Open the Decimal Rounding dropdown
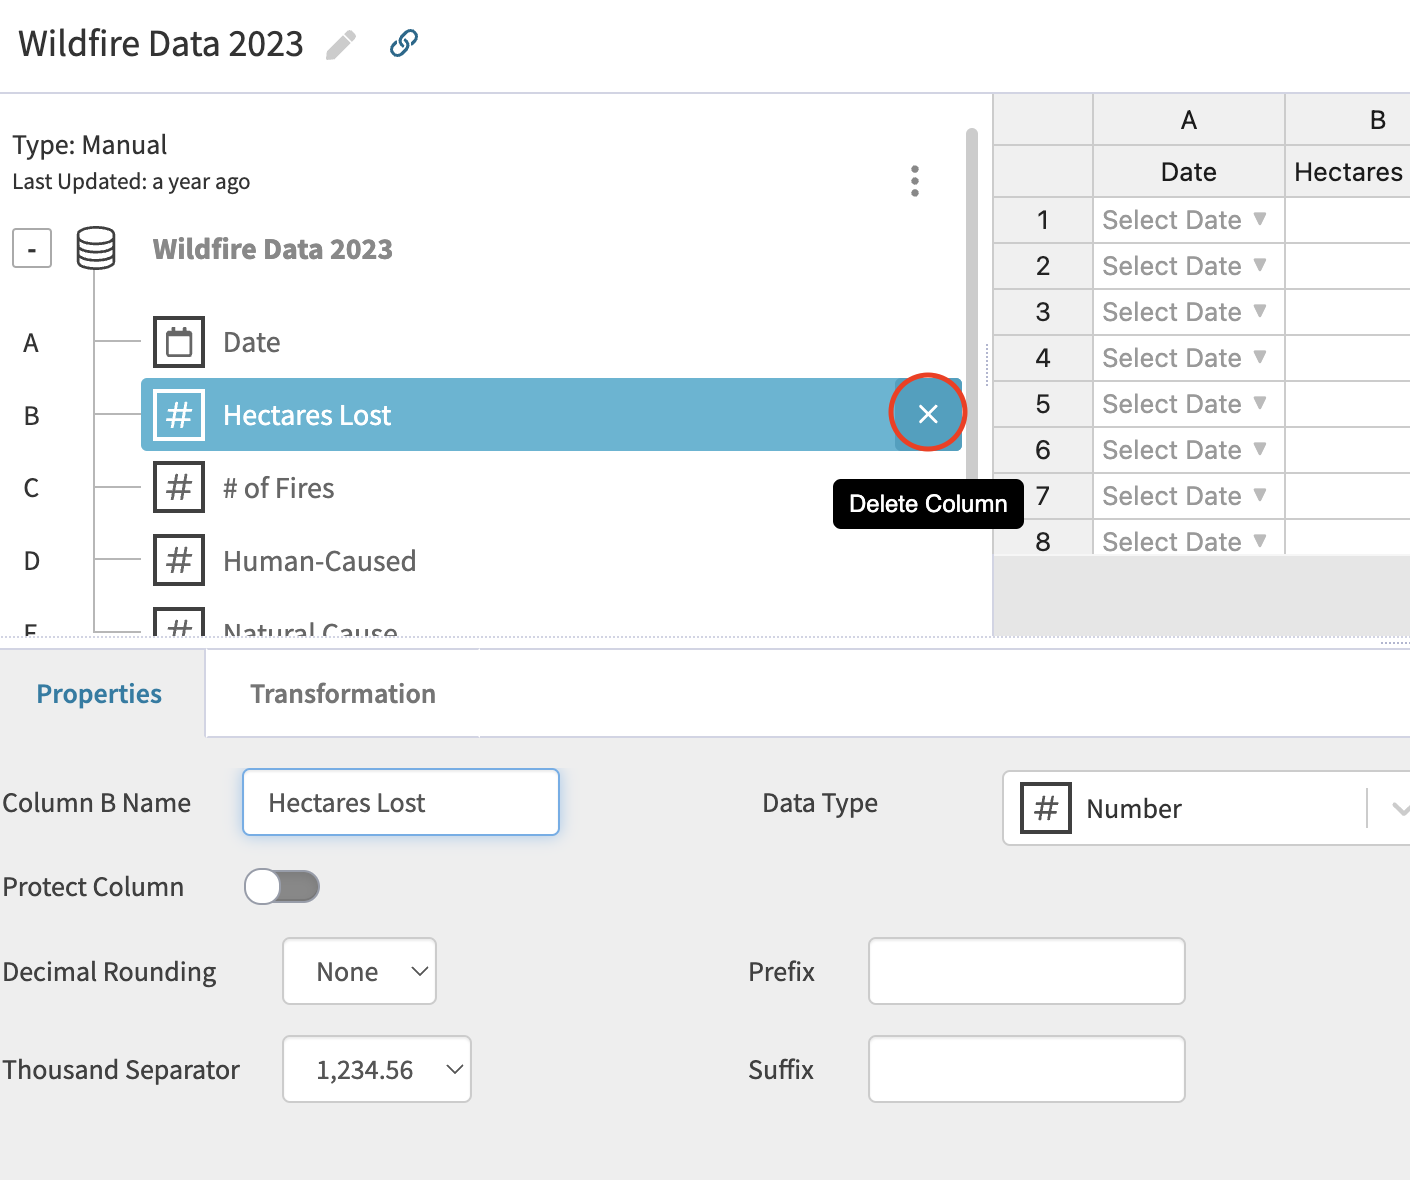 tap(359, 971)
